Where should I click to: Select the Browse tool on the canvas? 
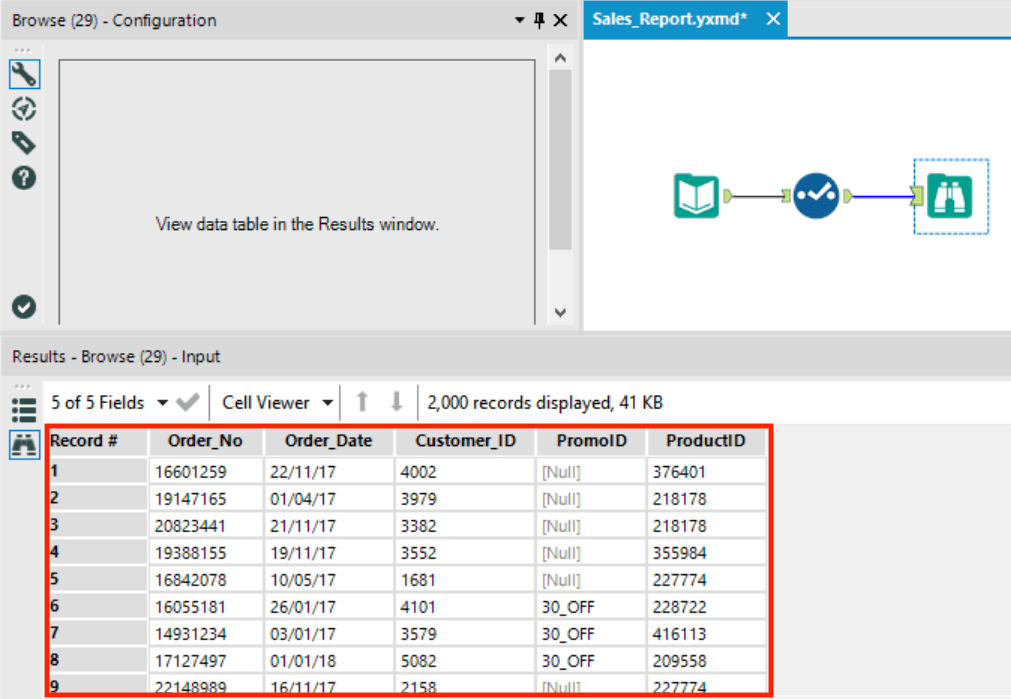coord(949,197)
